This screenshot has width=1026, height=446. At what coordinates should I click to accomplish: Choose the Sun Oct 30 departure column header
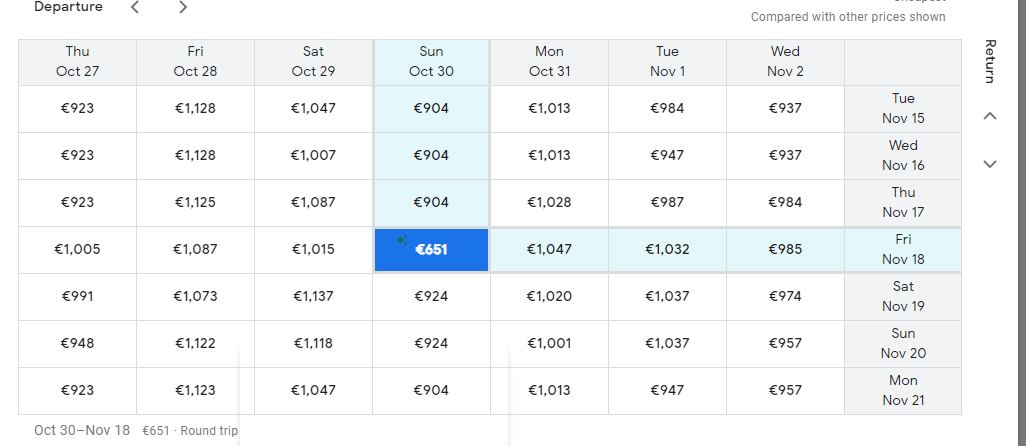pyautogui.click(x=431, y=61)
